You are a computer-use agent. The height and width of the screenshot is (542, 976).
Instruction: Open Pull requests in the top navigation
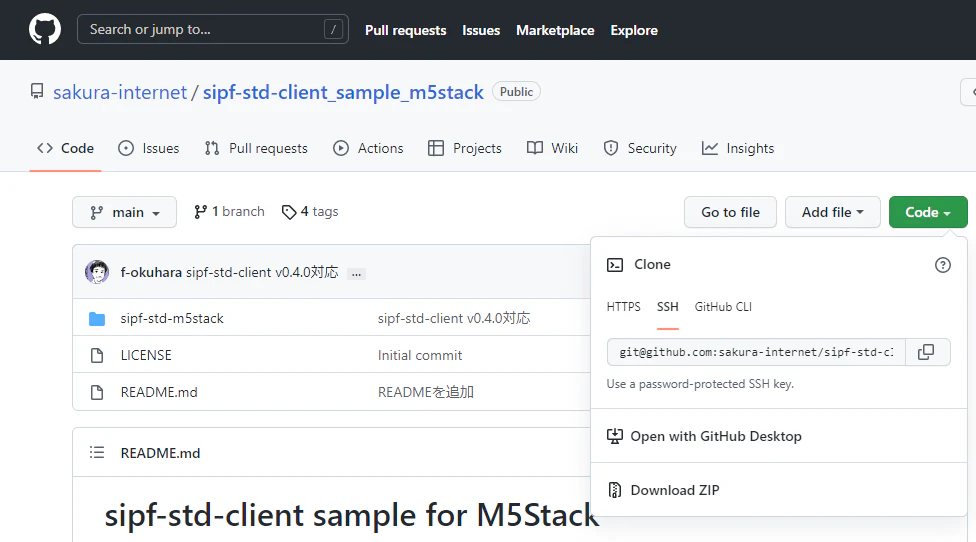[405, 30]
